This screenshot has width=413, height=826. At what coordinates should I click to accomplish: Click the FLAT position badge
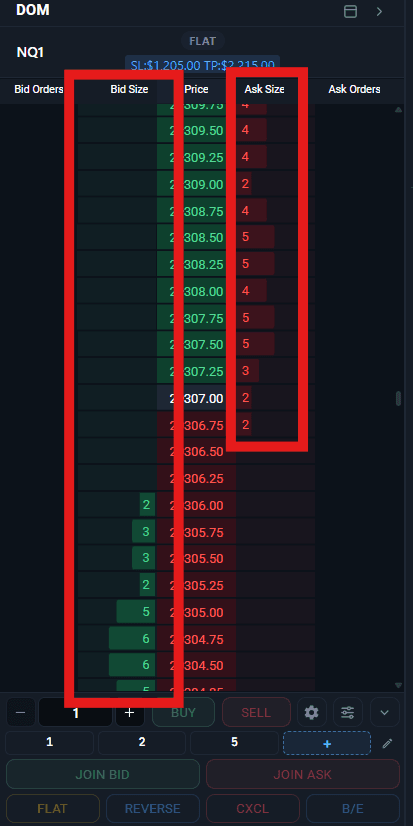click(203, 41)
